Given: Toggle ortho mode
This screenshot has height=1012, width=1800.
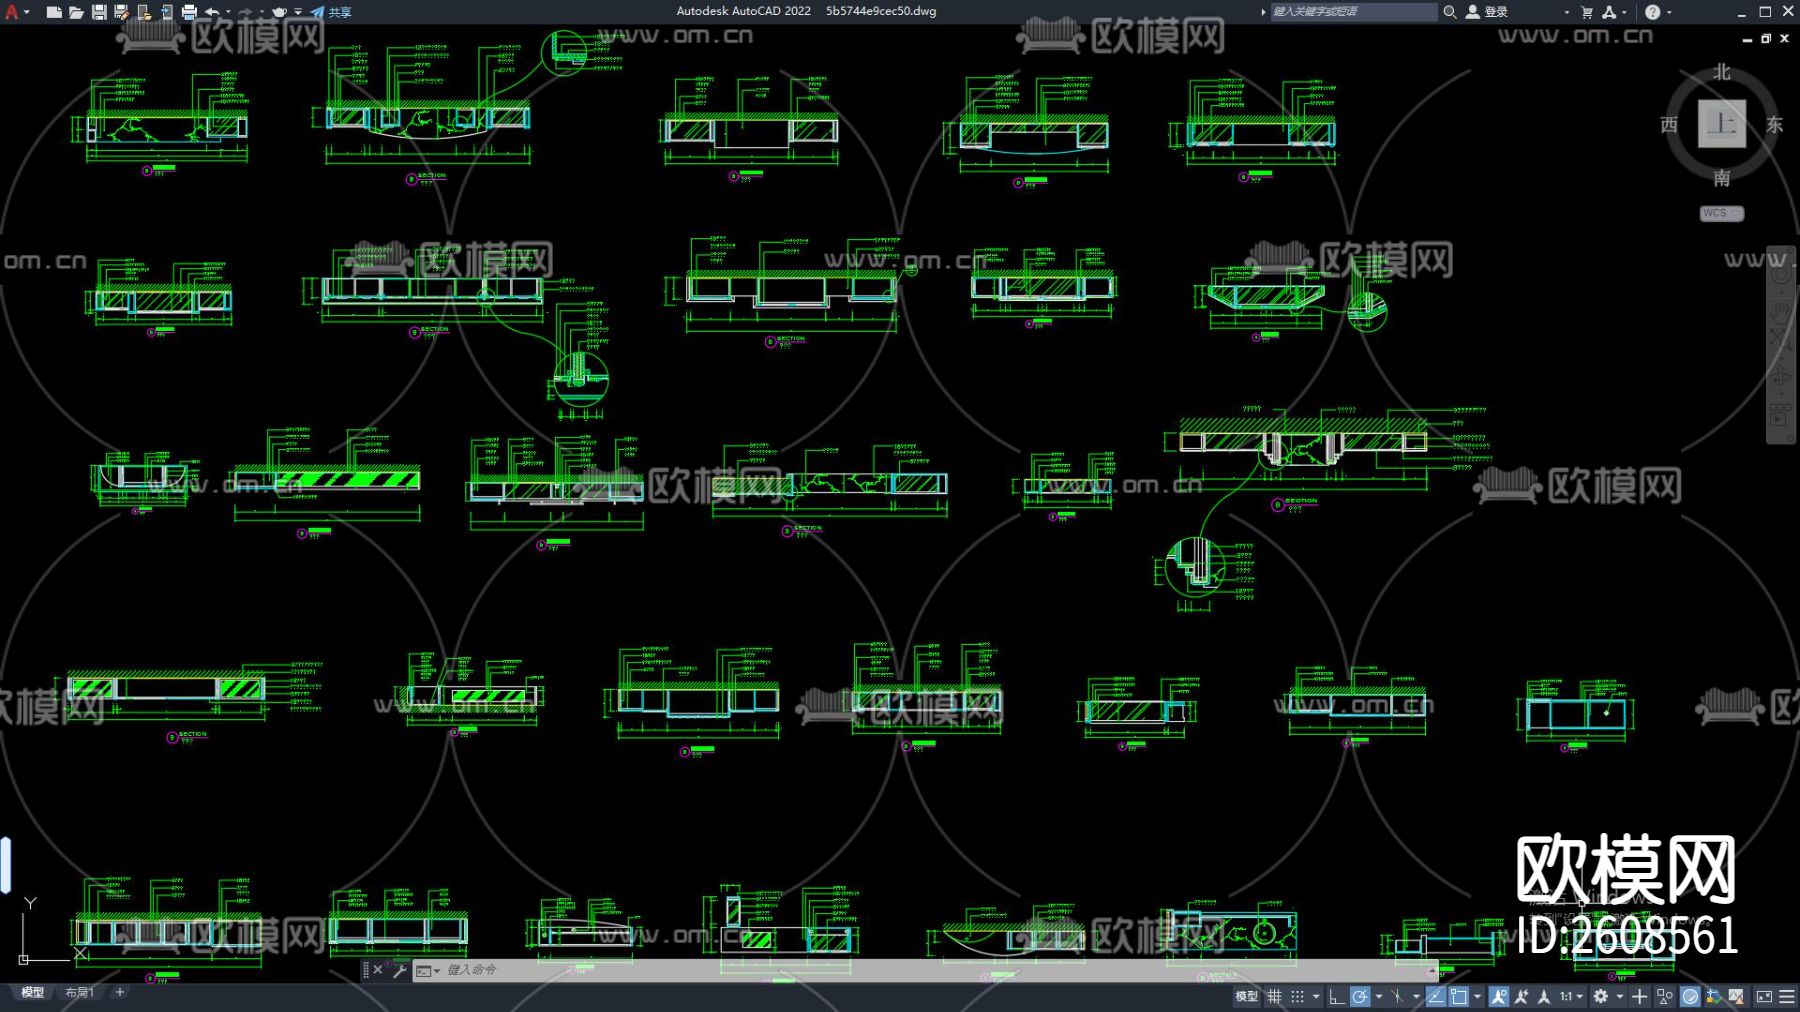Looking at the screenshot, I should coord(1336,997).
